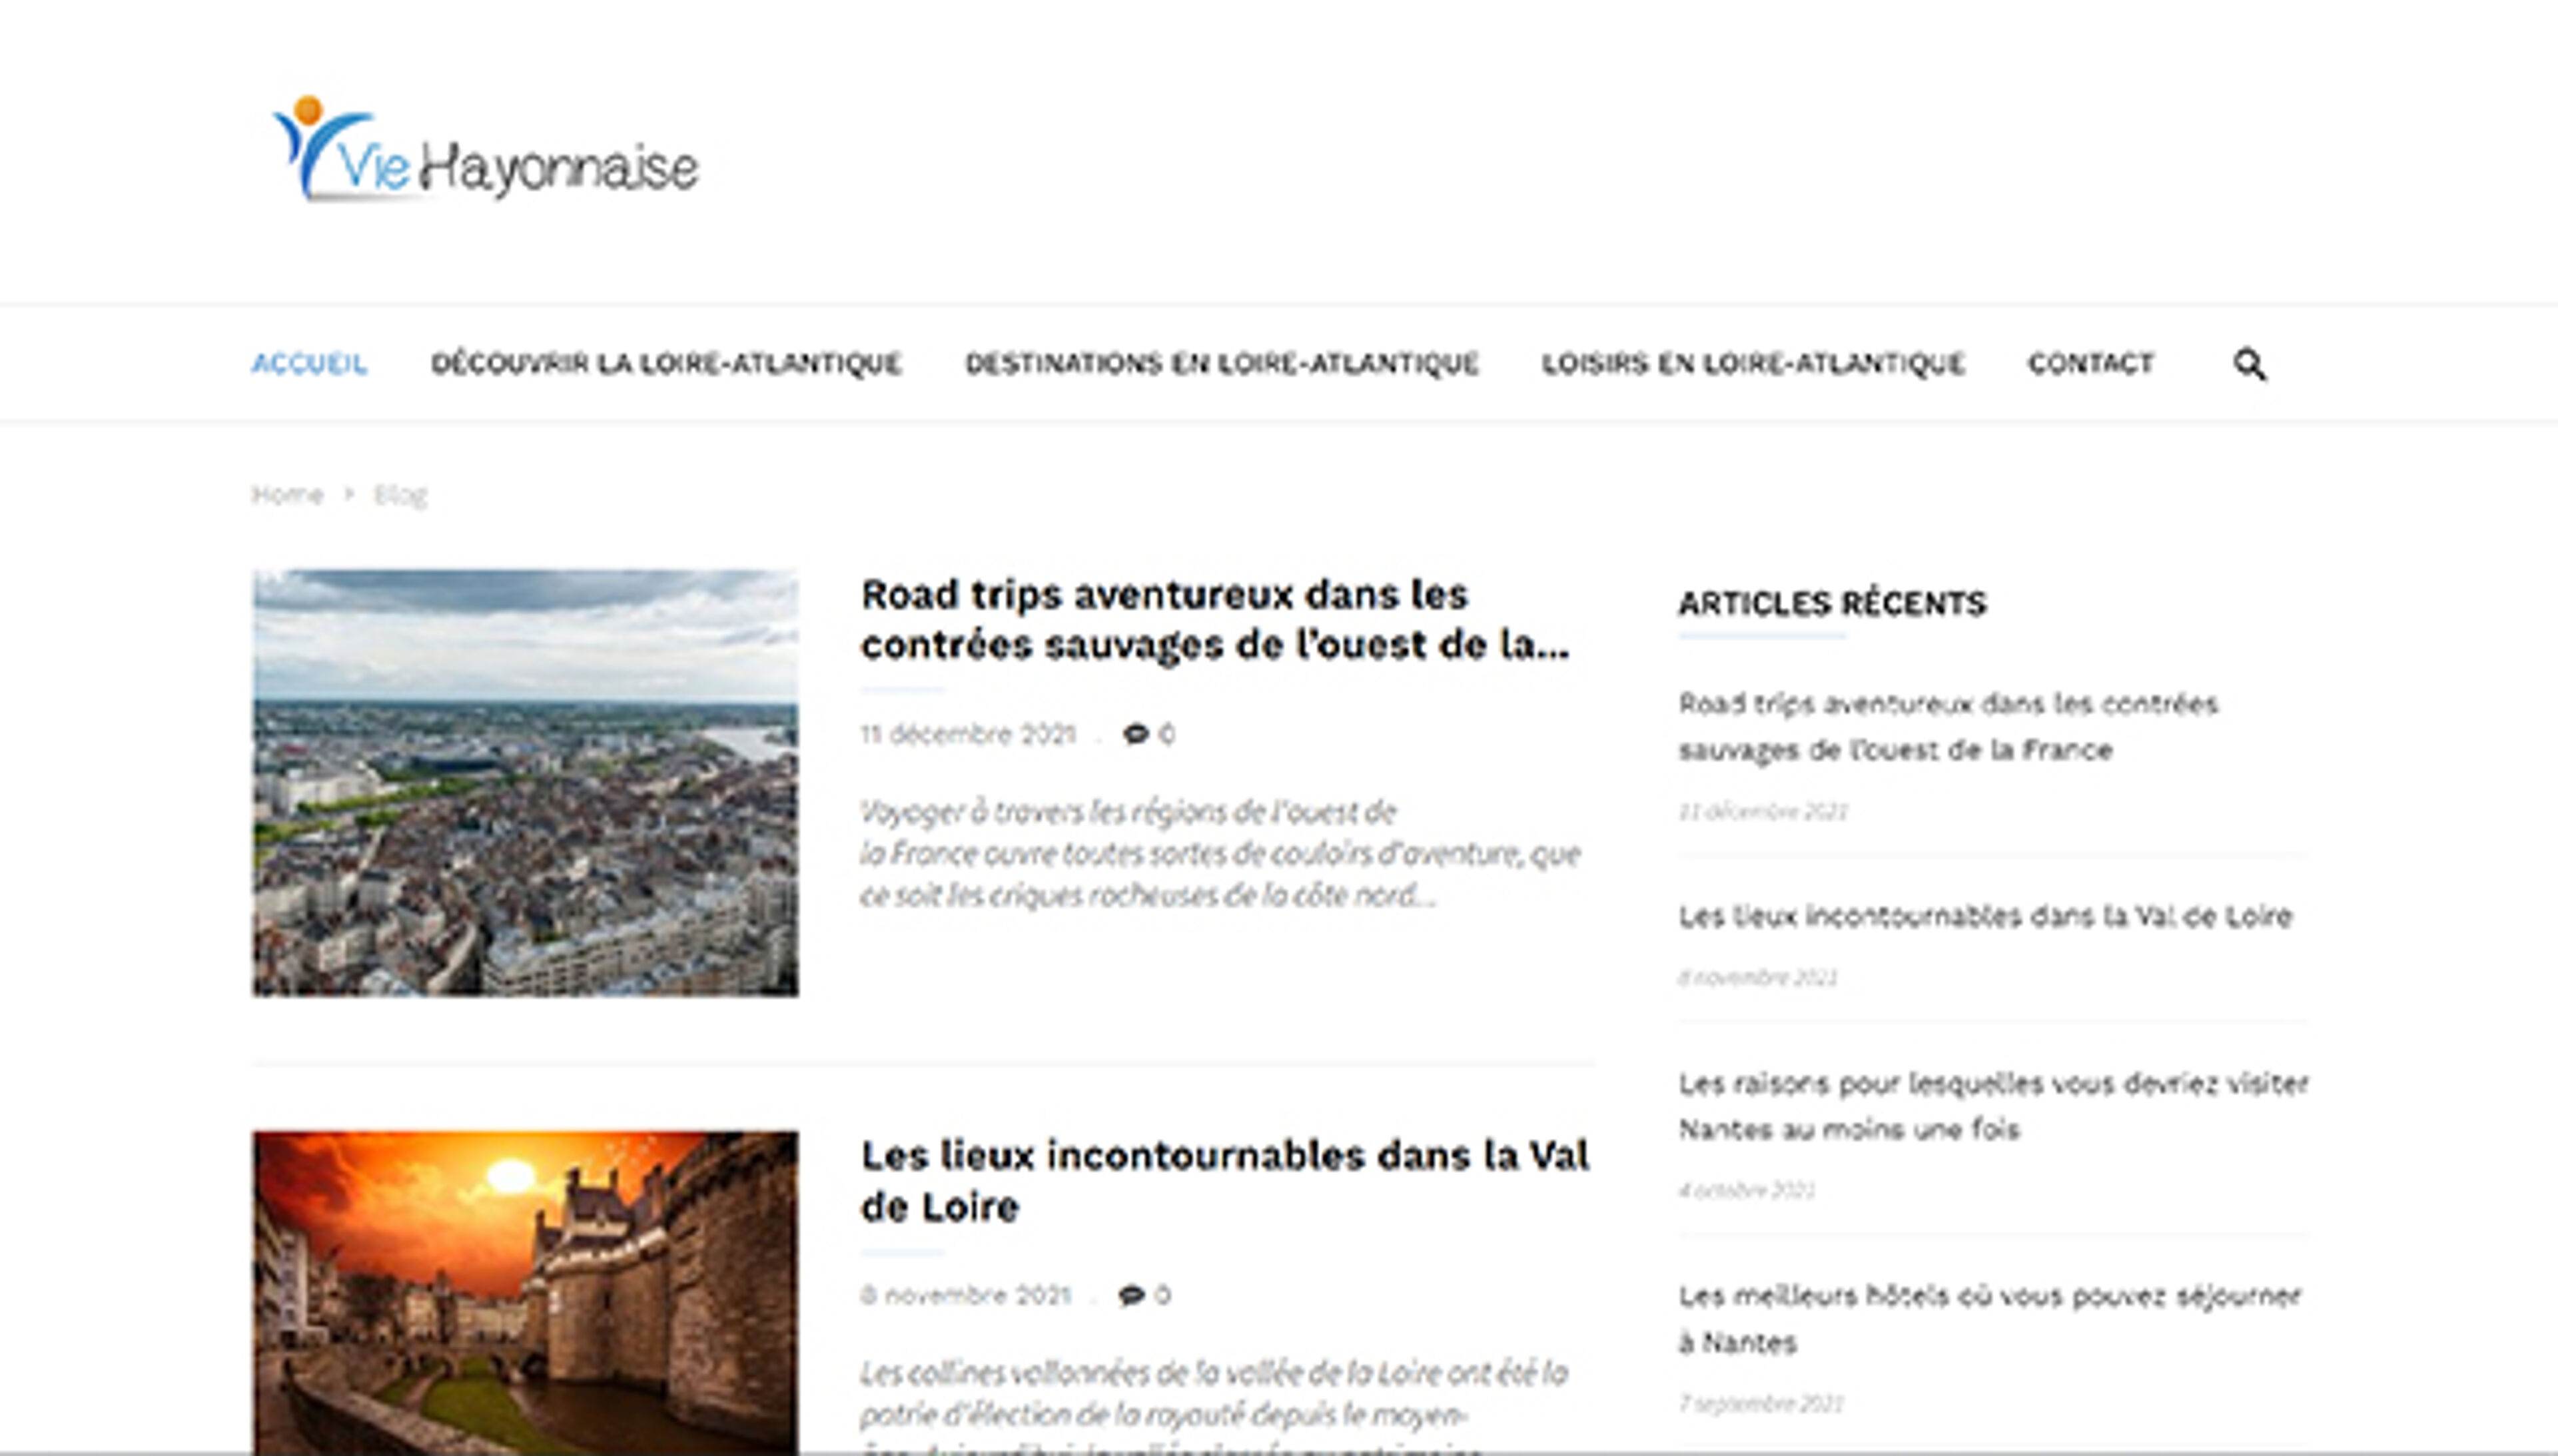The image size is (2558, 1456).
Task: Open sidebar article about visiting Nantes once
Action: pos(1992,1106)
